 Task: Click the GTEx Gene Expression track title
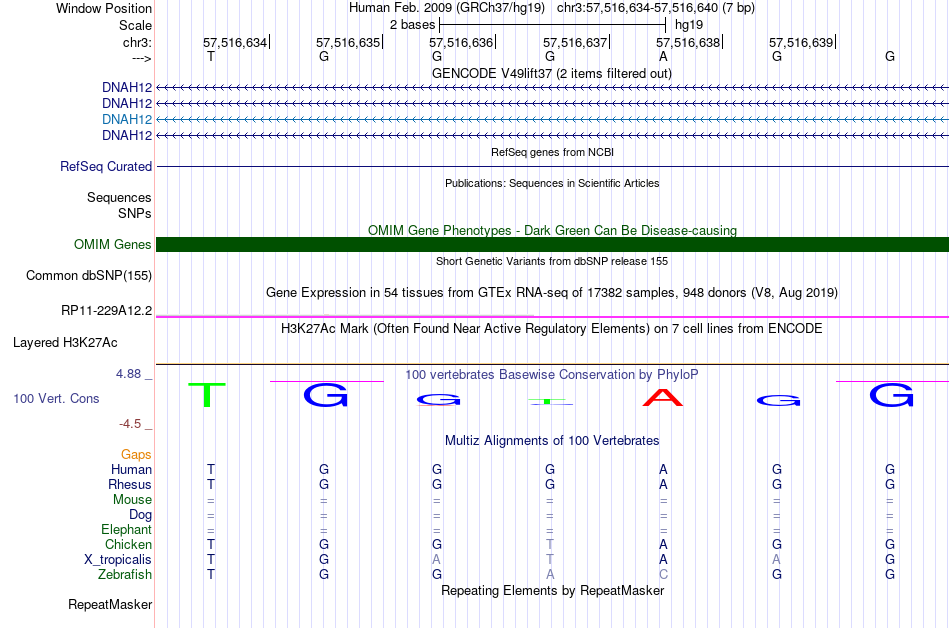(552, 293)
